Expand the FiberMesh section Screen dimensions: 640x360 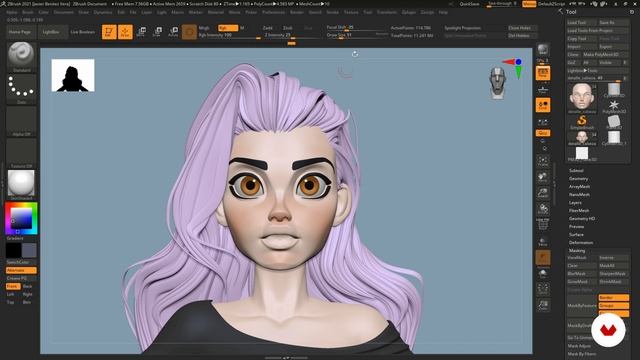tap(579, 211)
